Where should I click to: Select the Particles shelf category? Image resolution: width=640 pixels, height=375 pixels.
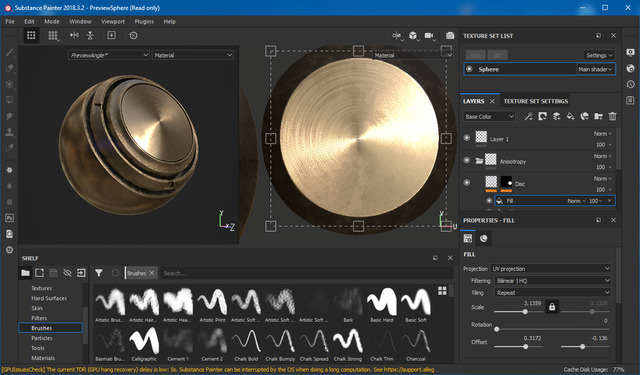(x=42, y=338)
